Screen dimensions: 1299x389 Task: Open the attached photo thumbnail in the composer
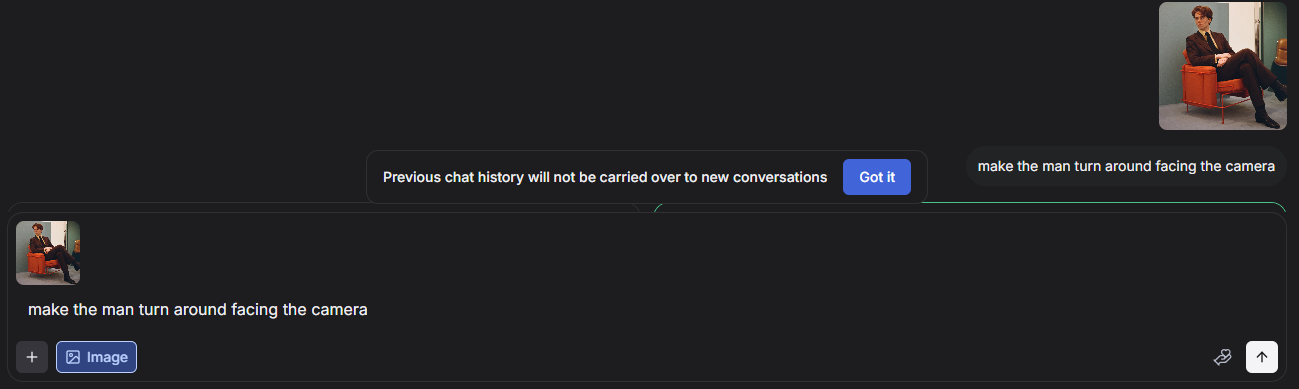click(48, 253)
